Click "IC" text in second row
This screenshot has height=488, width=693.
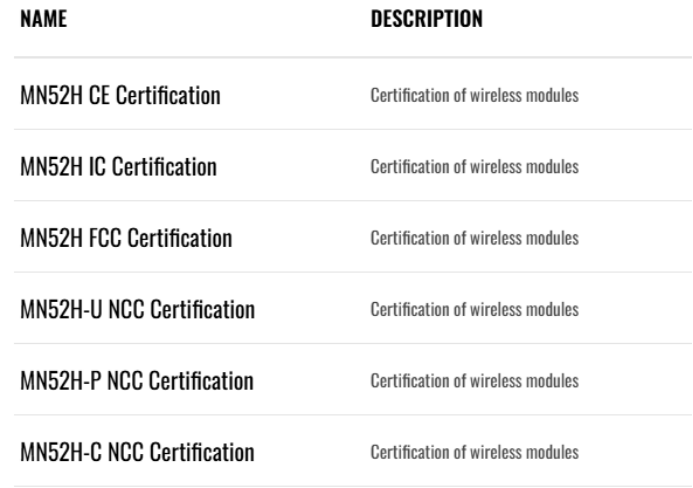(97, 167)
